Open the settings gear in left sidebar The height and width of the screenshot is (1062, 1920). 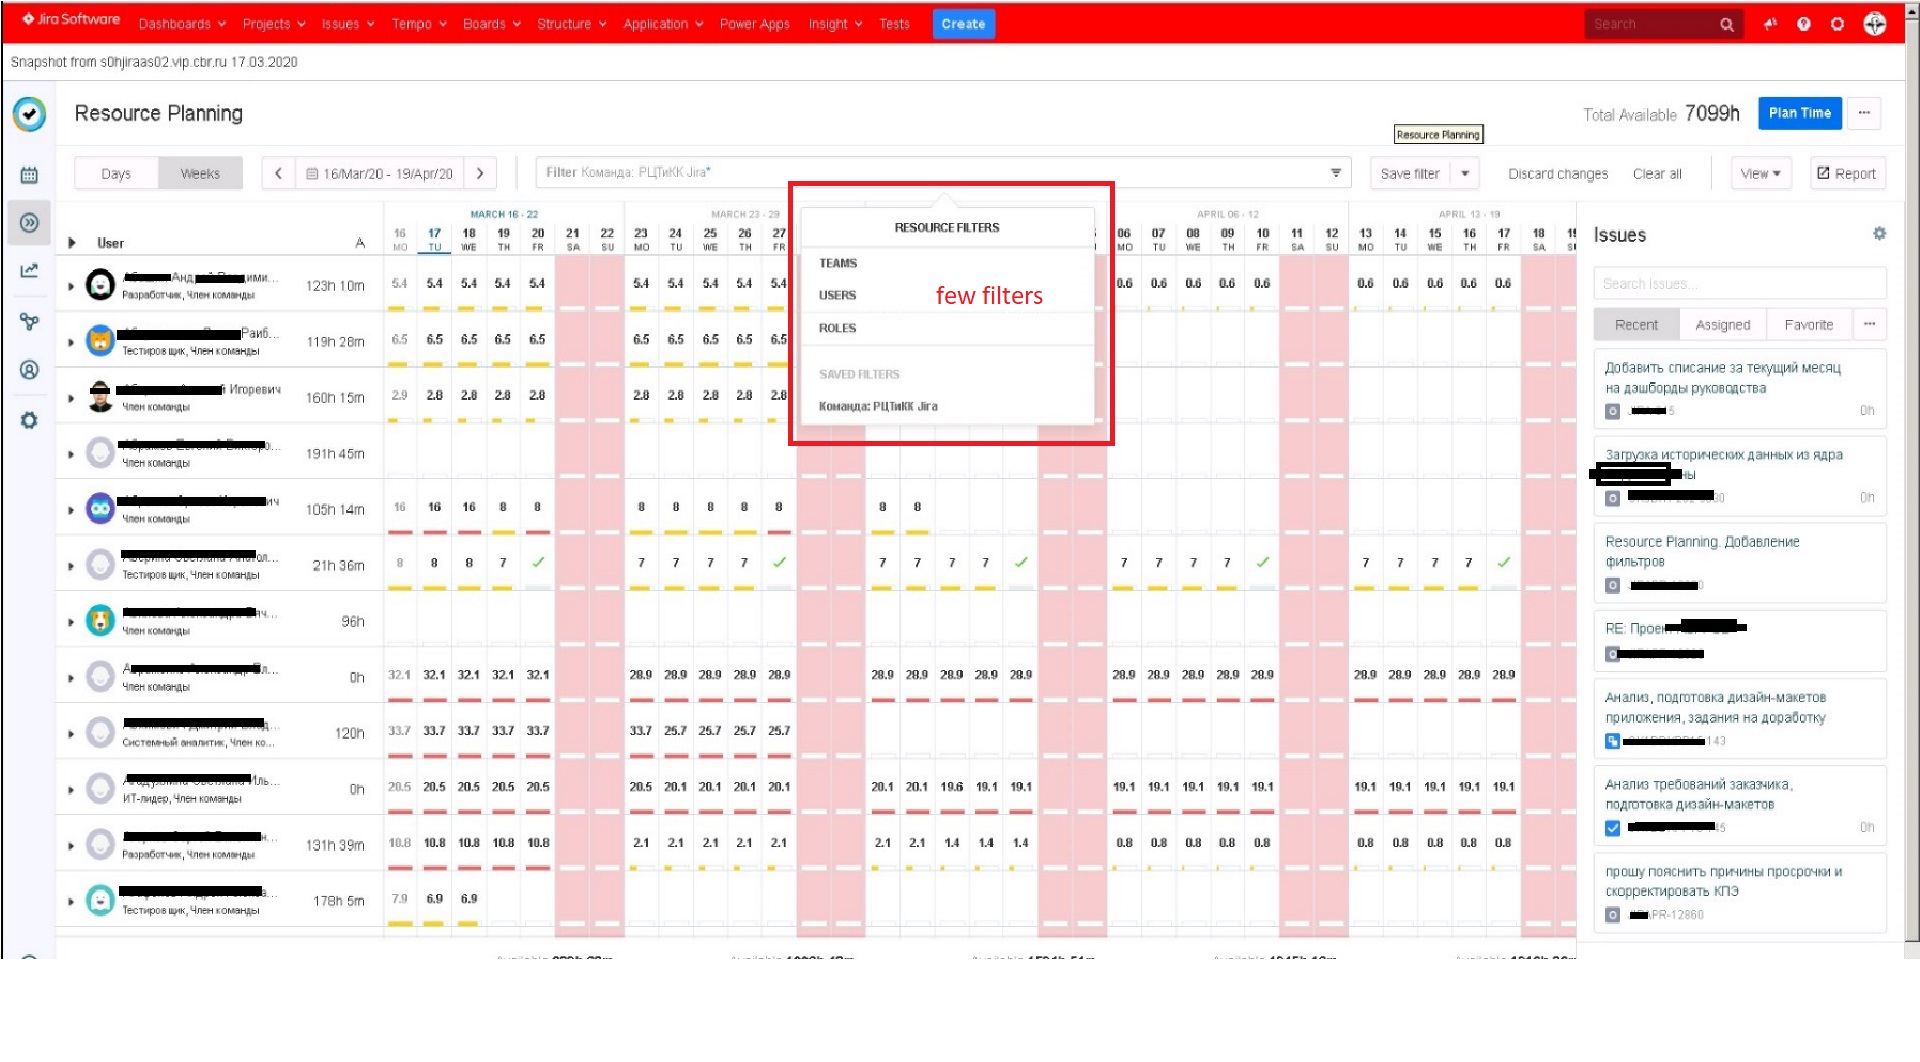[x=29, y=421]
